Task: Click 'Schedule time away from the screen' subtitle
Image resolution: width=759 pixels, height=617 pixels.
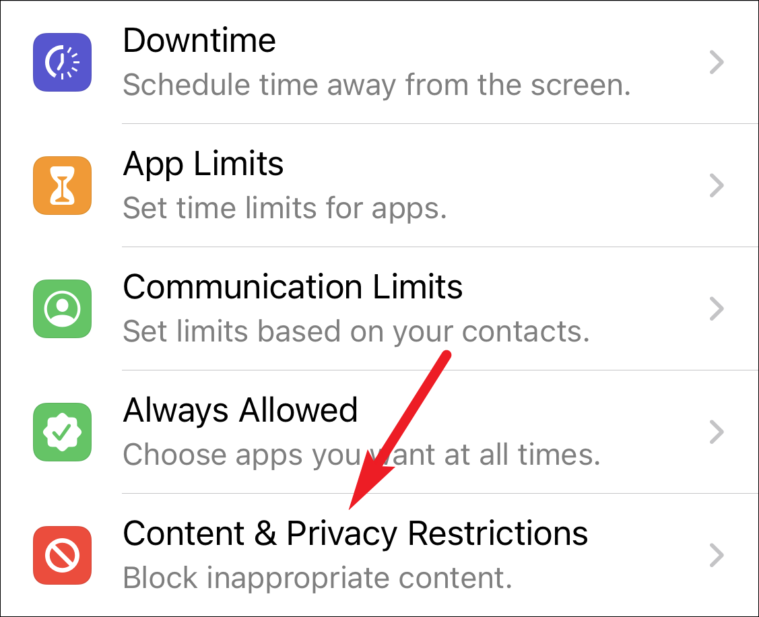Action: [377, 85]
